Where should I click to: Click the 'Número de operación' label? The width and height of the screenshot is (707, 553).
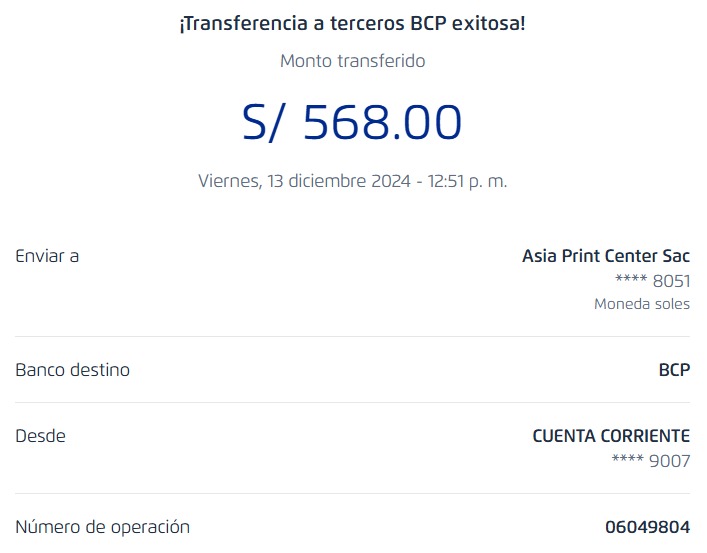(x=102, y=527)
